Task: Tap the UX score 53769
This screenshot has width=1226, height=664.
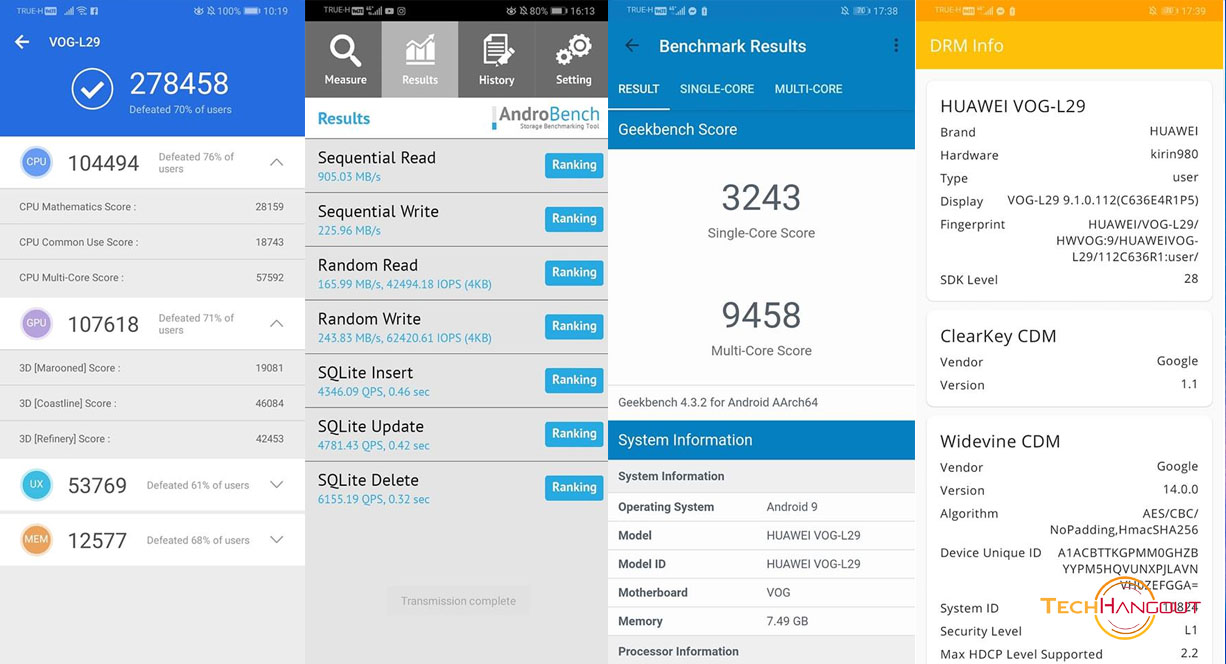Action: click(97, 486)
